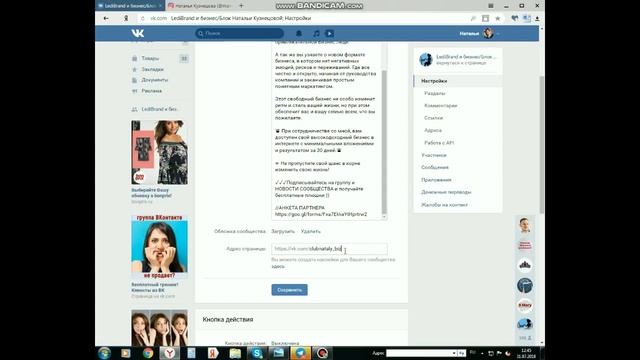This screenshot has width=640, height=360.
Task: Open the LediBrand group left menu shortcut
Action: click(160, 109)
